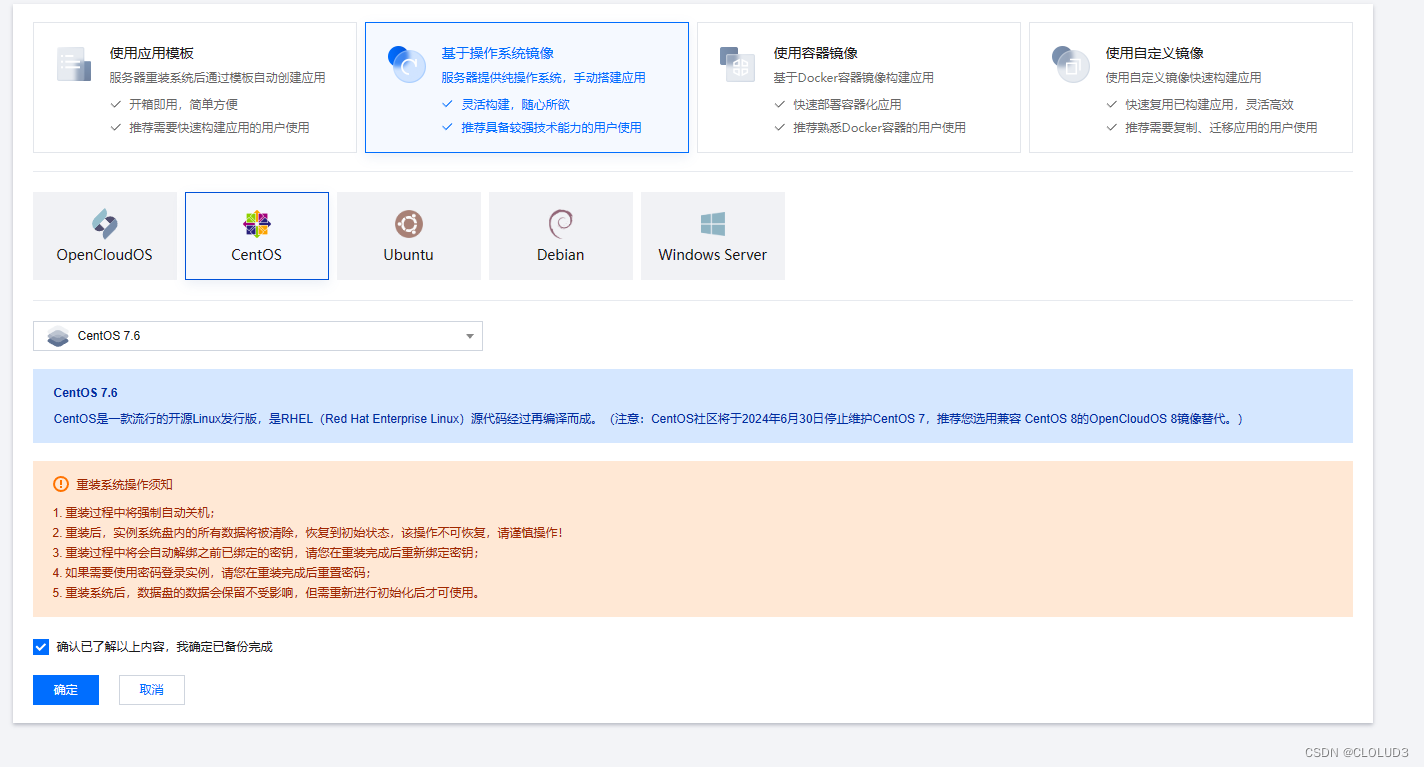Image resolution: width=1424 pixels, height=767 pixels.
Task: Click the OS image card icon
Action: pyautogui.click(x=406, y=64)
